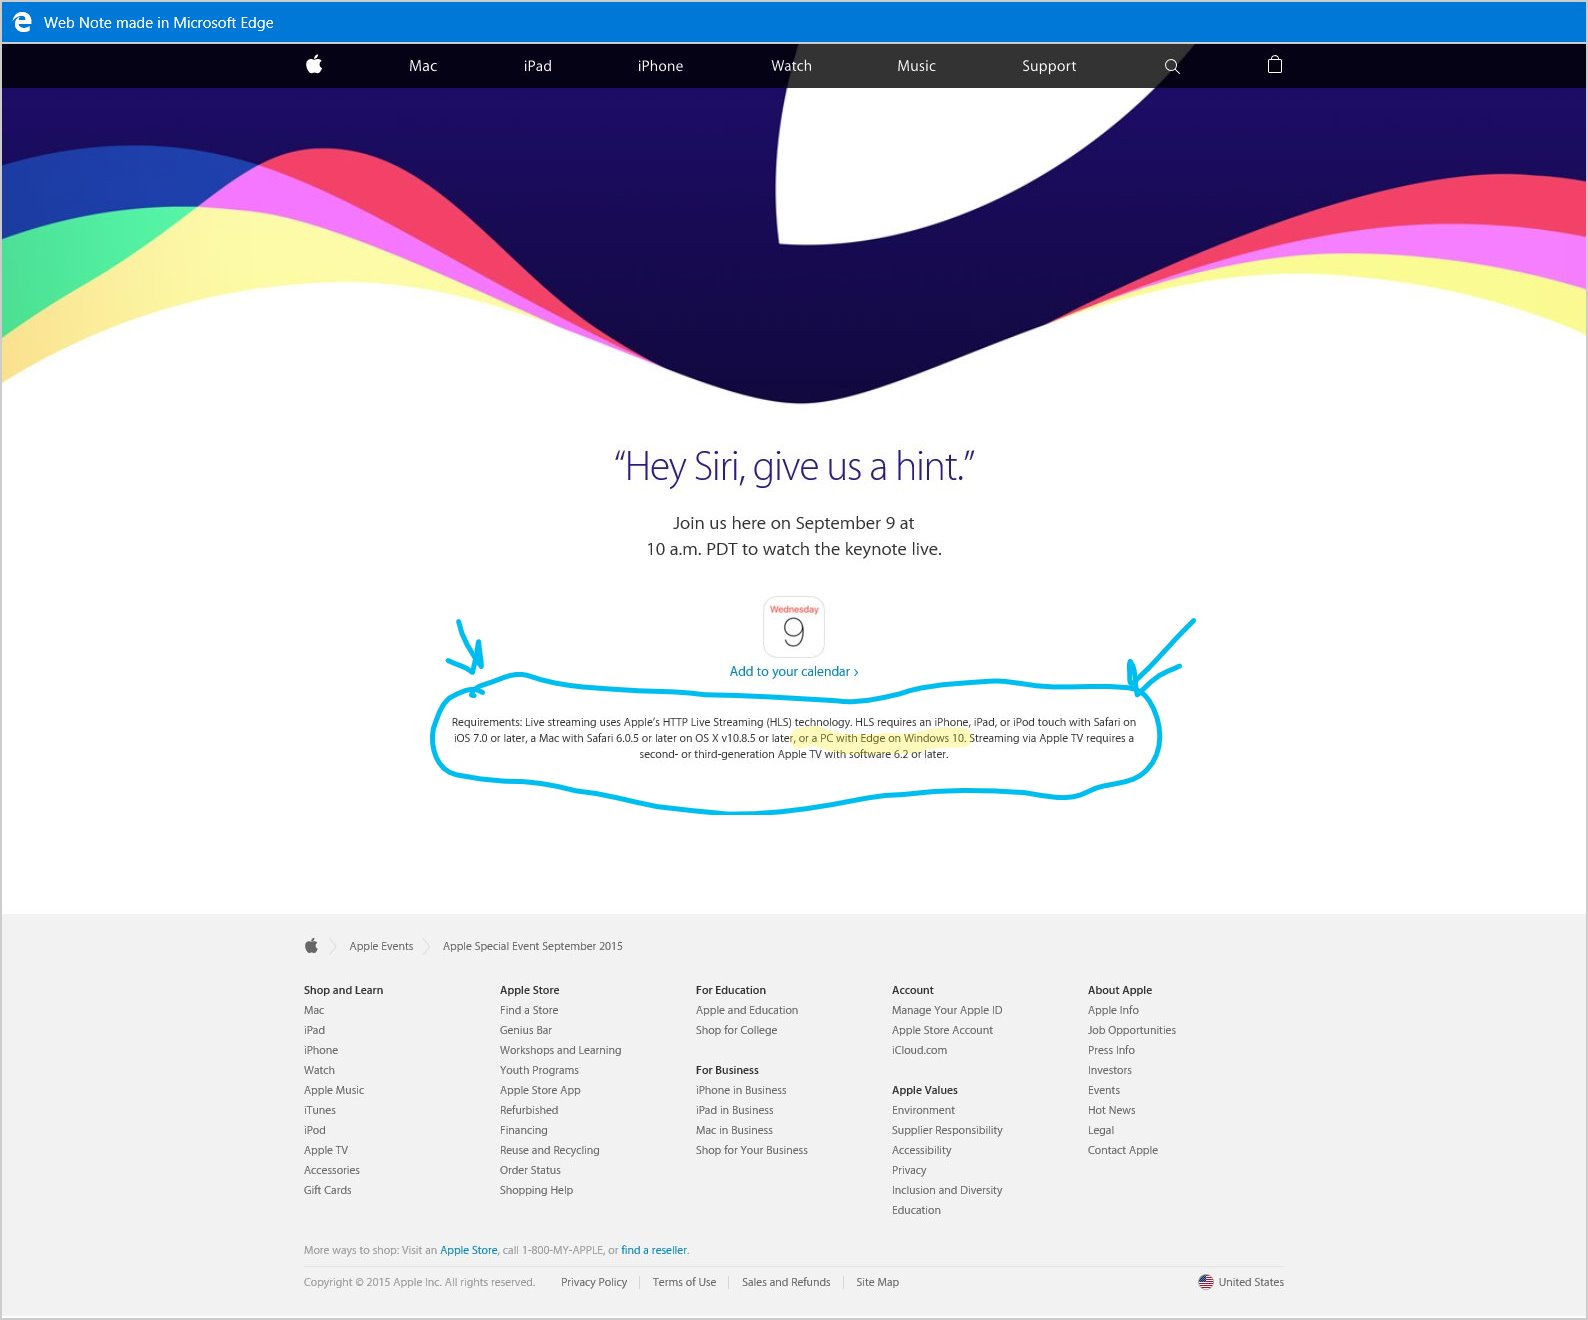Open Apple Events breadcrumb link
This screenshot has height=1320, width=1588.
click(x=381, y=946)
